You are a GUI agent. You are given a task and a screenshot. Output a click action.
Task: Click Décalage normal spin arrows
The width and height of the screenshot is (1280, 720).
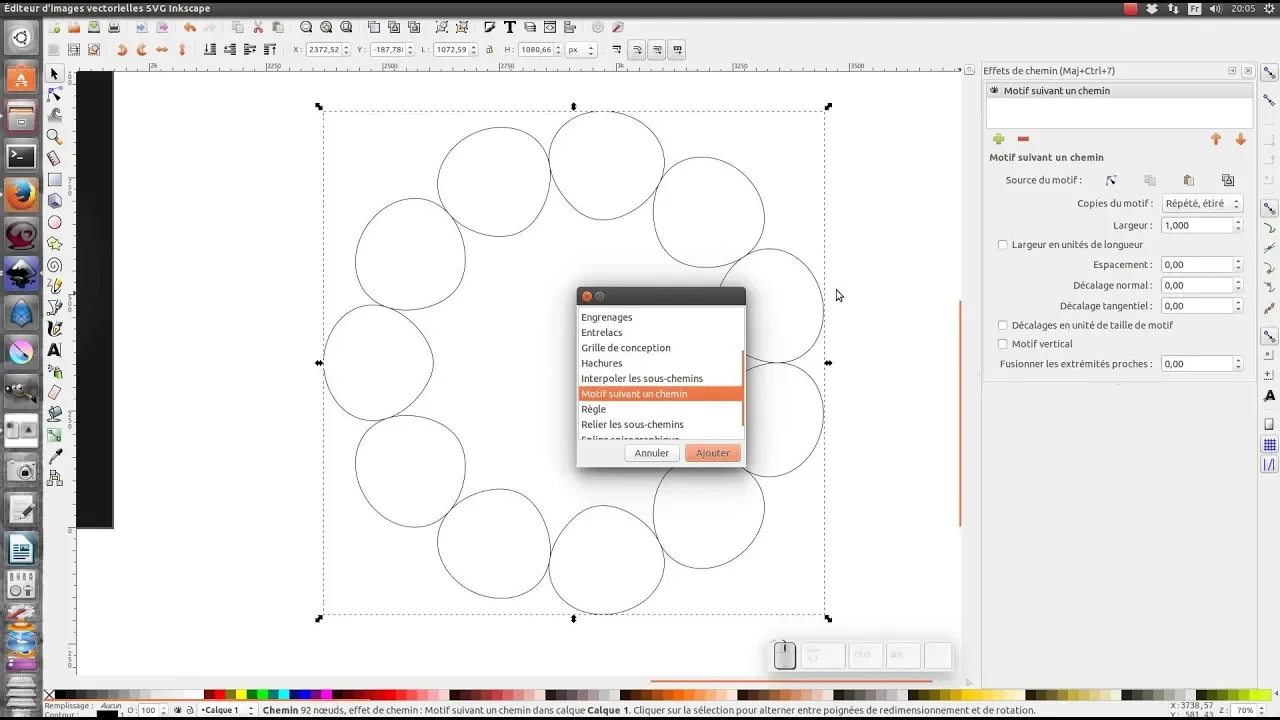point(1238,285)
